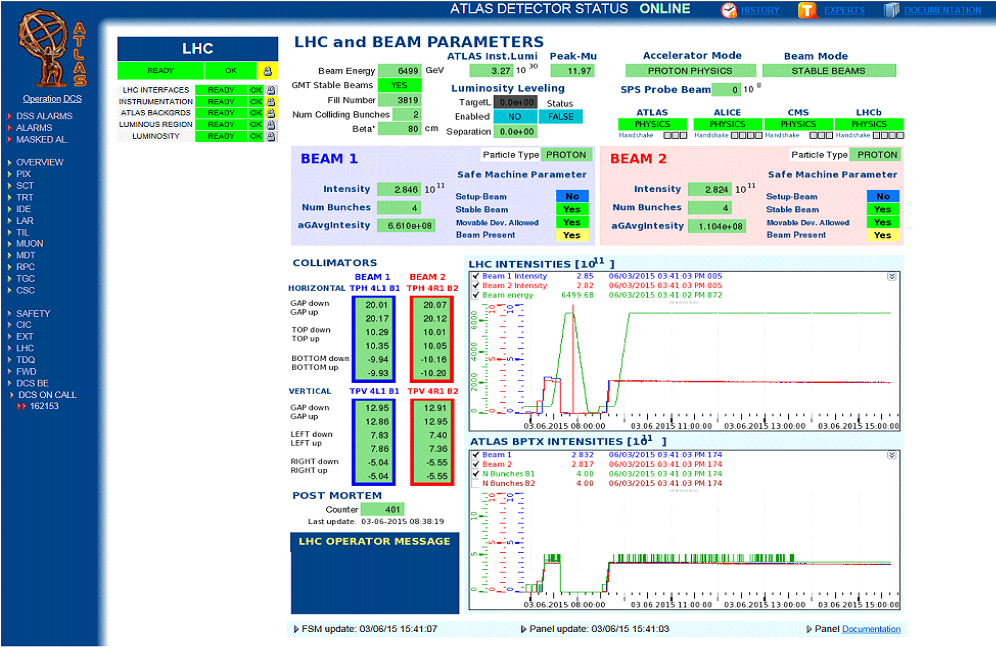This screenshot has width=996, height=648.
Task: Click the History clock icon
Action: pyautogui.click(x=729, y=10)
